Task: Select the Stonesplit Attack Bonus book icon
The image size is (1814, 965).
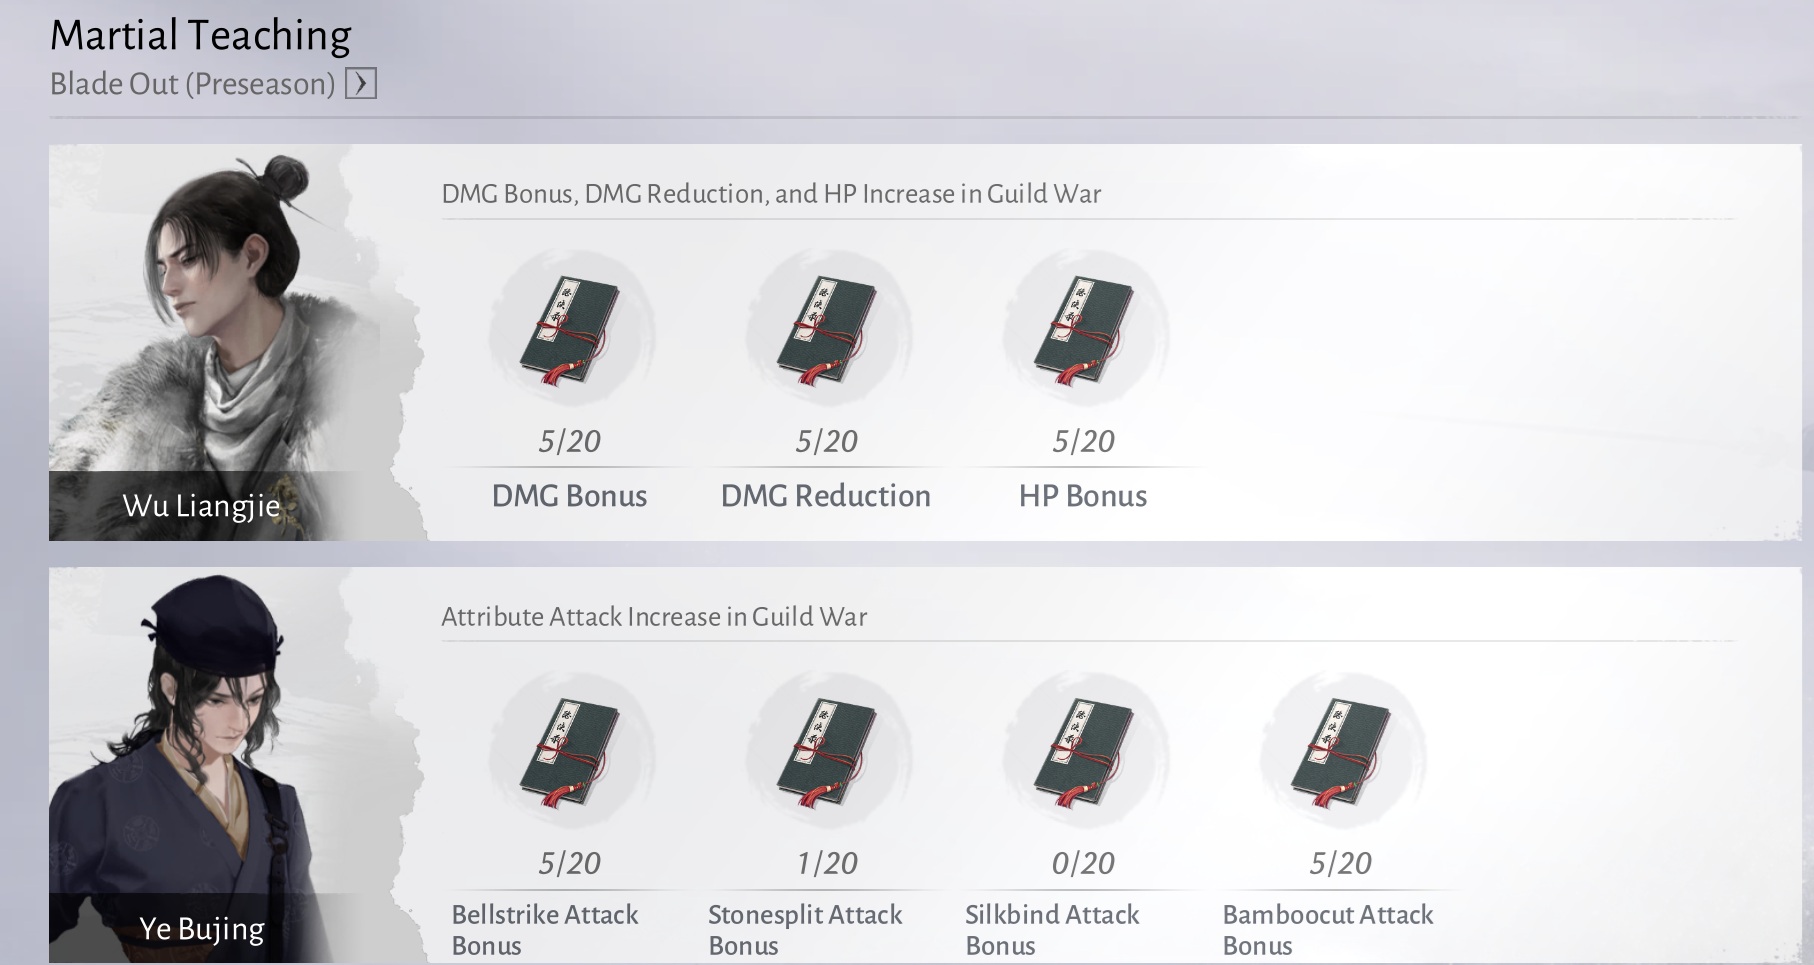Action: (827, 754)
